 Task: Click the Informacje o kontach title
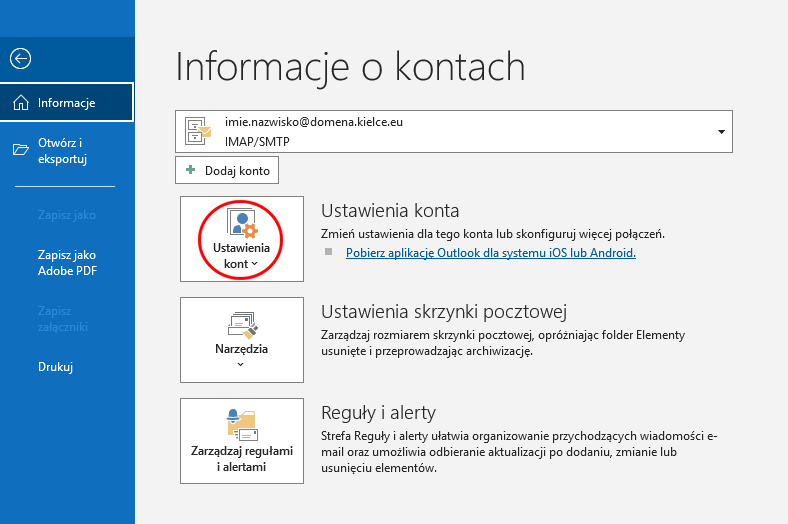coord(350,66)
